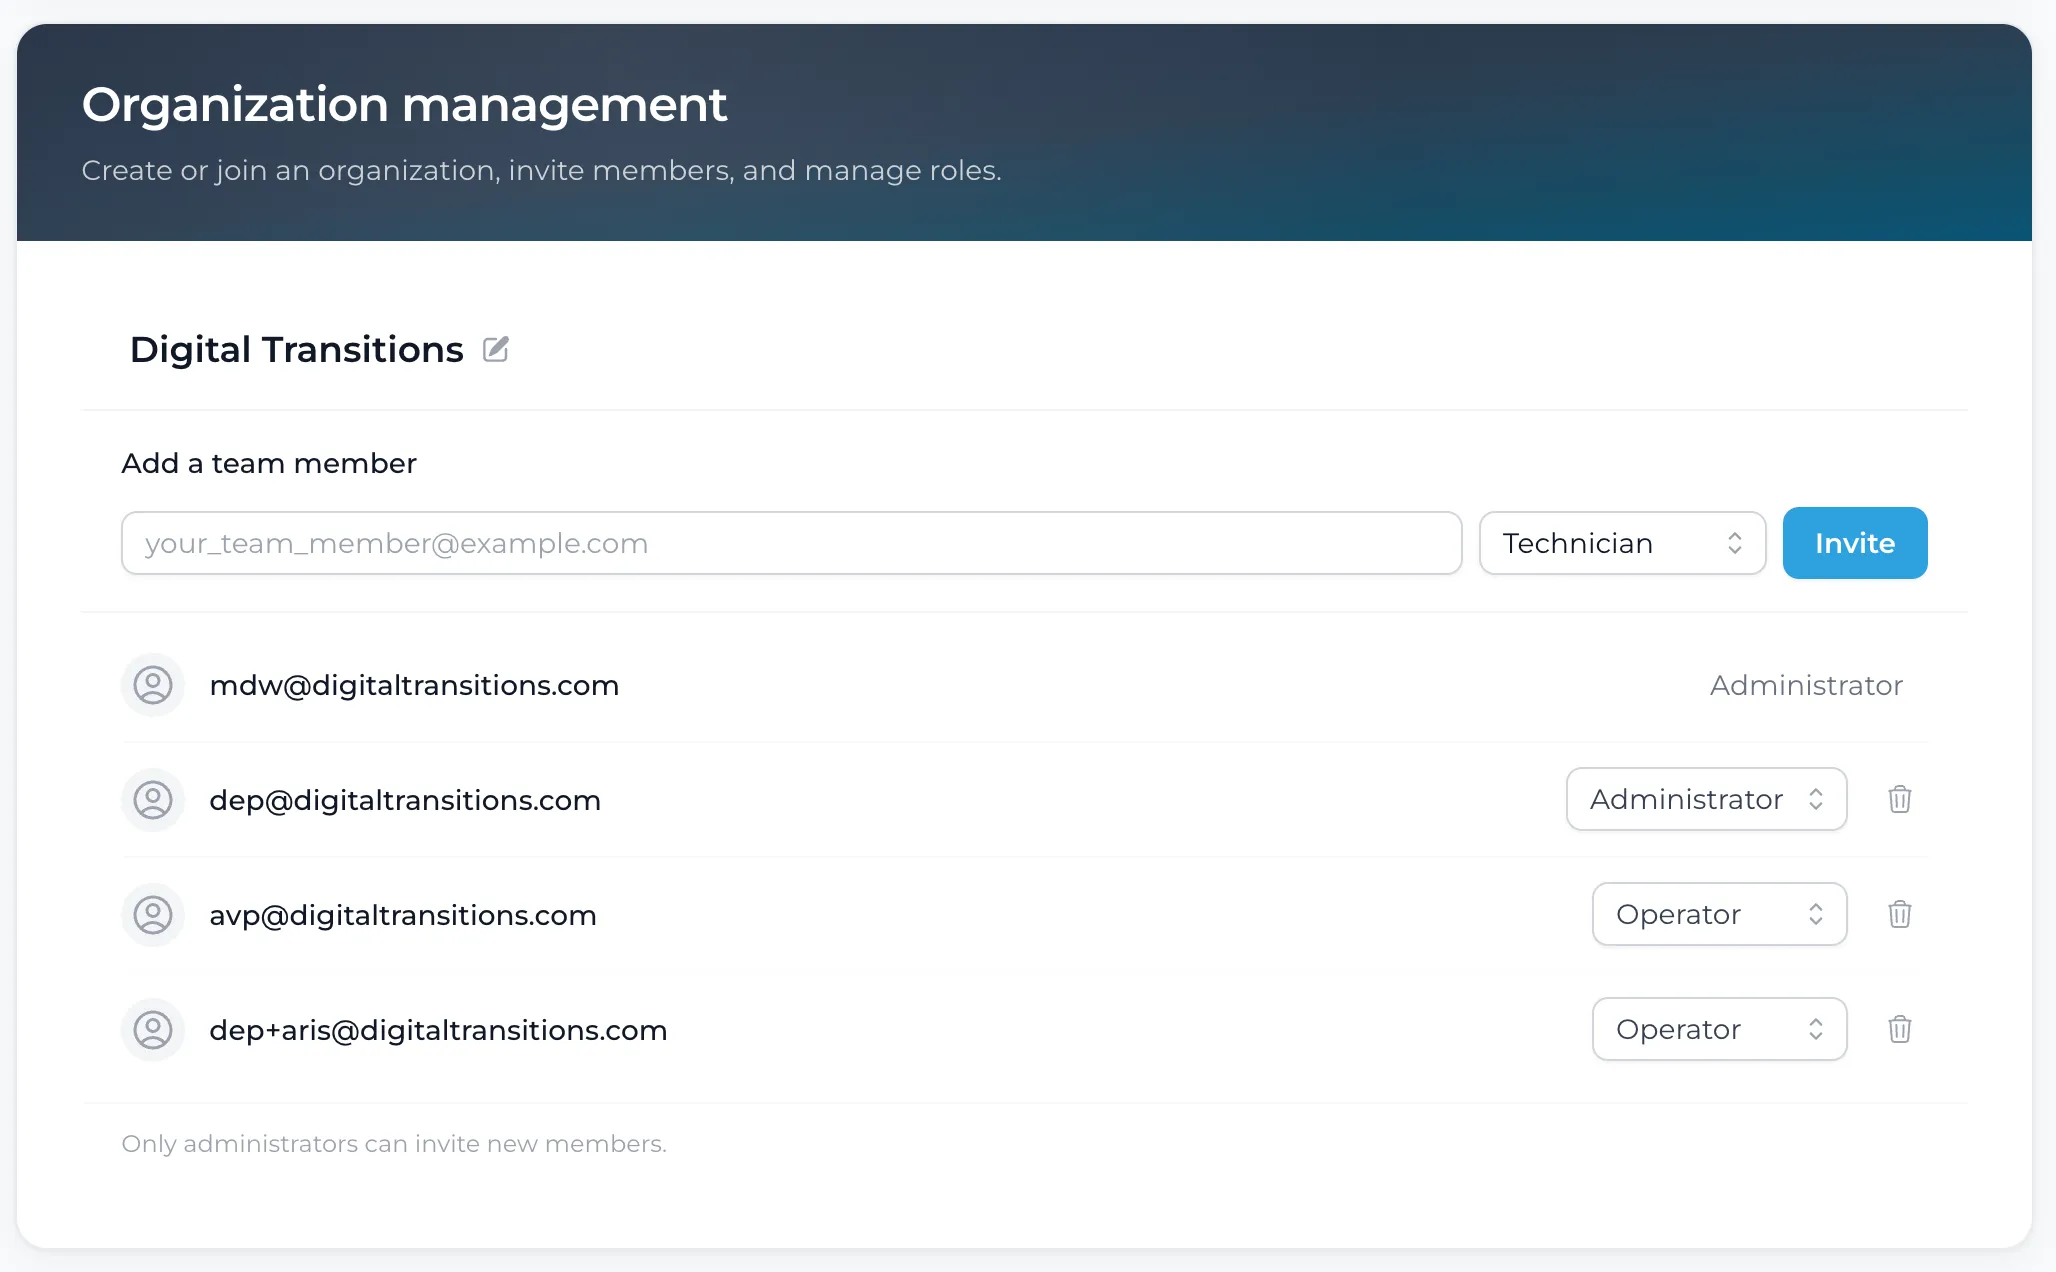
Task: Edit the Digital Transitions organization name
Action: click(x=496, y=349)
